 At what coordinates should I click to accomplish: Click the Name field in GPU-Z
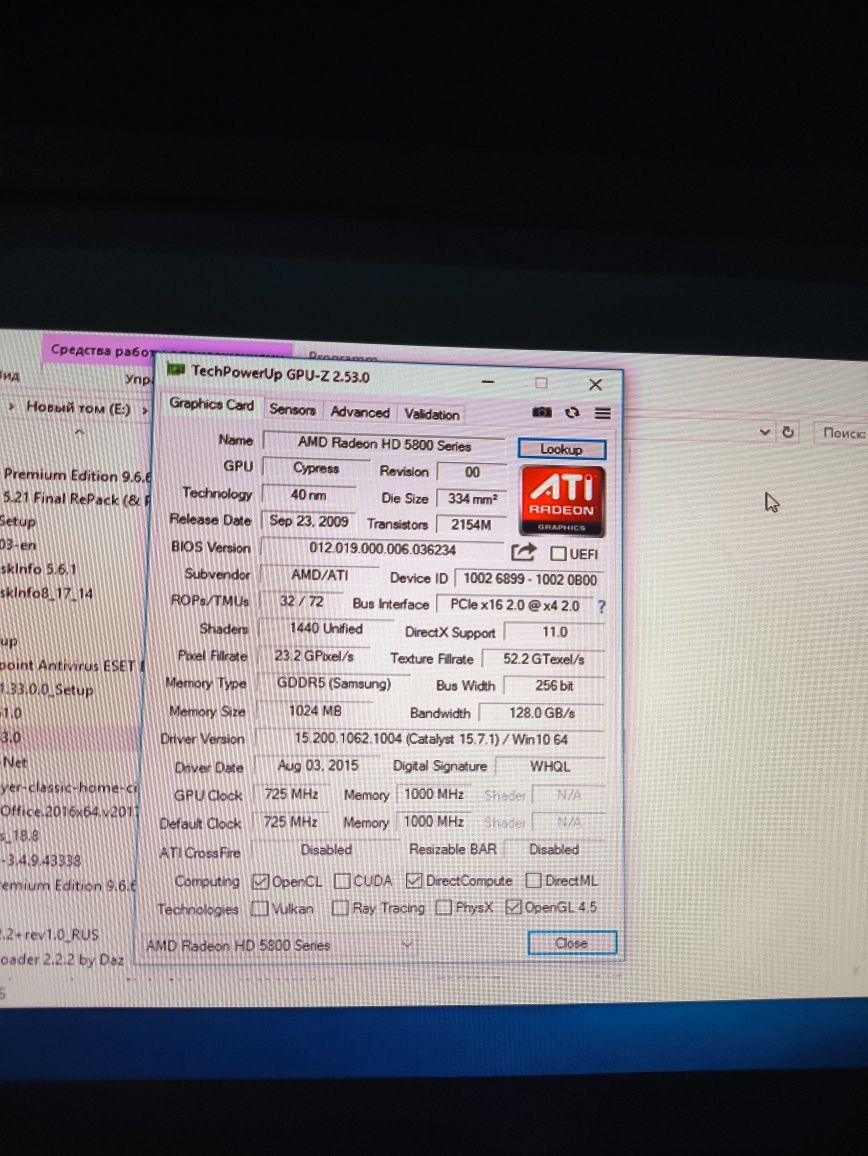pyautogui.click(x=383, y=444)
